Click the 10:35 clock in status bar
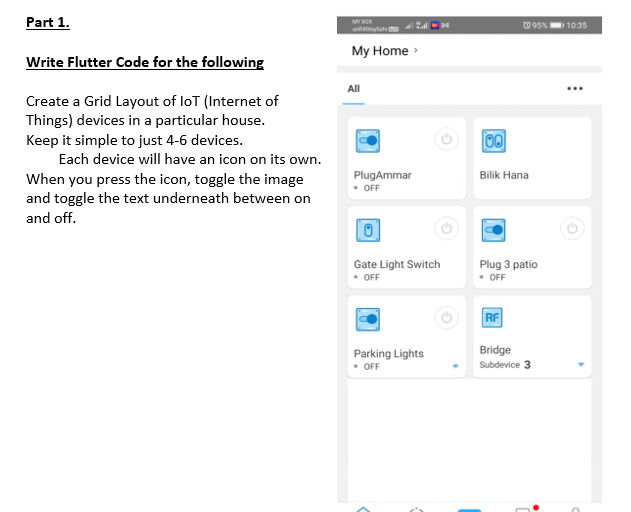Screen dimensions: 631x512 coord(576,25)
